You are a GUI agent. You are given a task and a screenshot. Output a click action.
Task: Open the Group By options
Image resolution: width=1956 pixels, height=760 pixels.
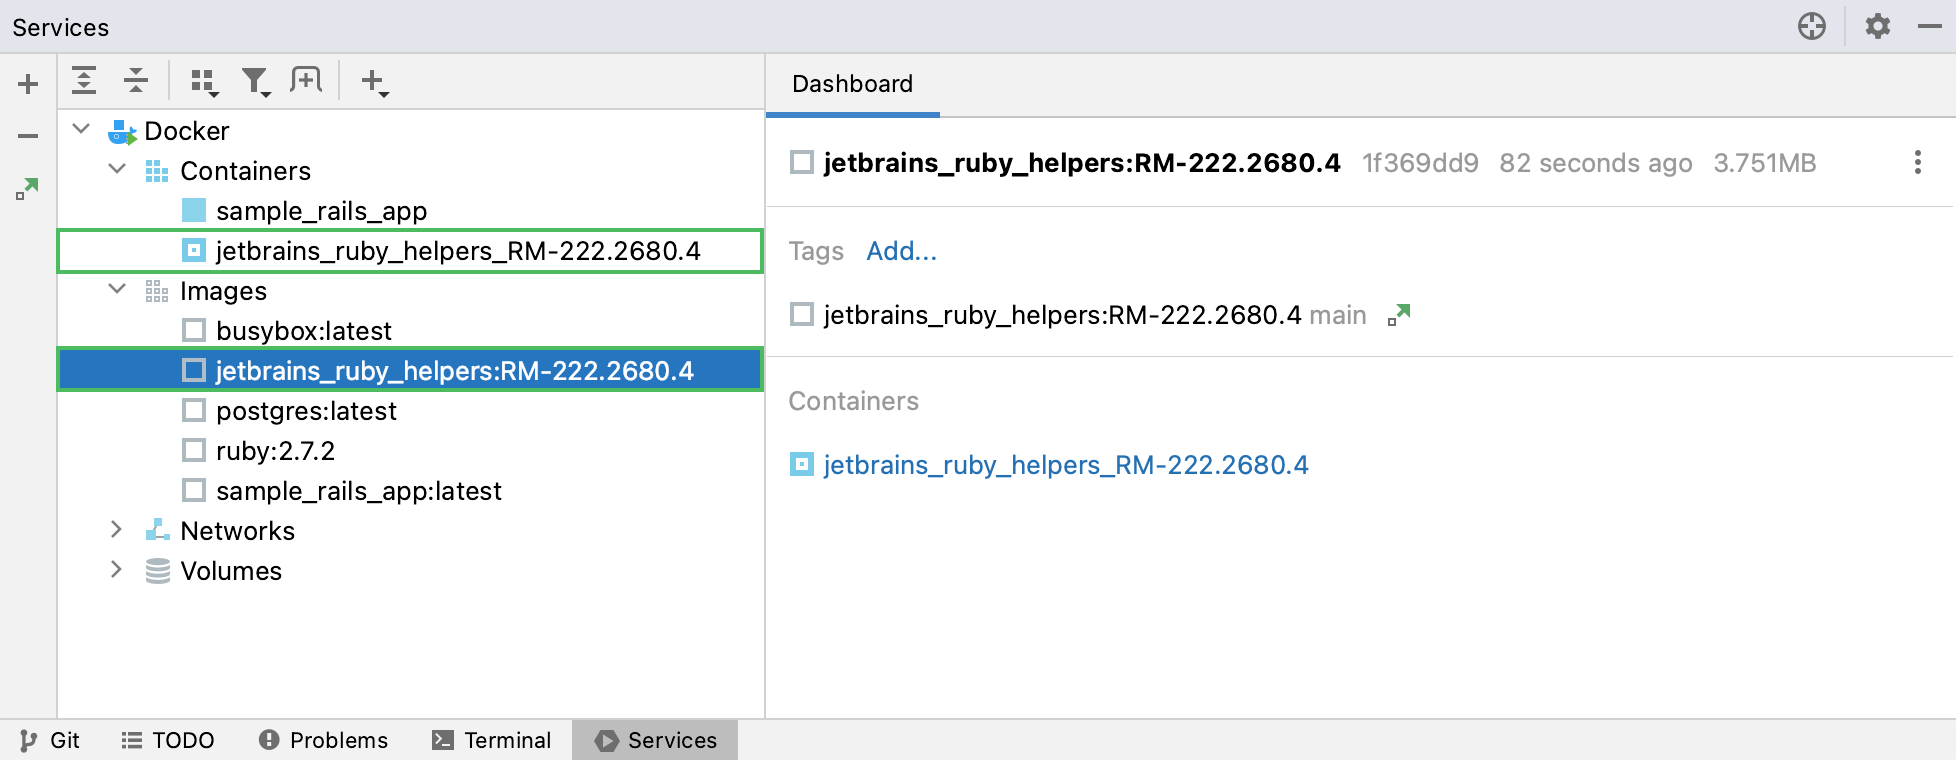coord(205,82)
